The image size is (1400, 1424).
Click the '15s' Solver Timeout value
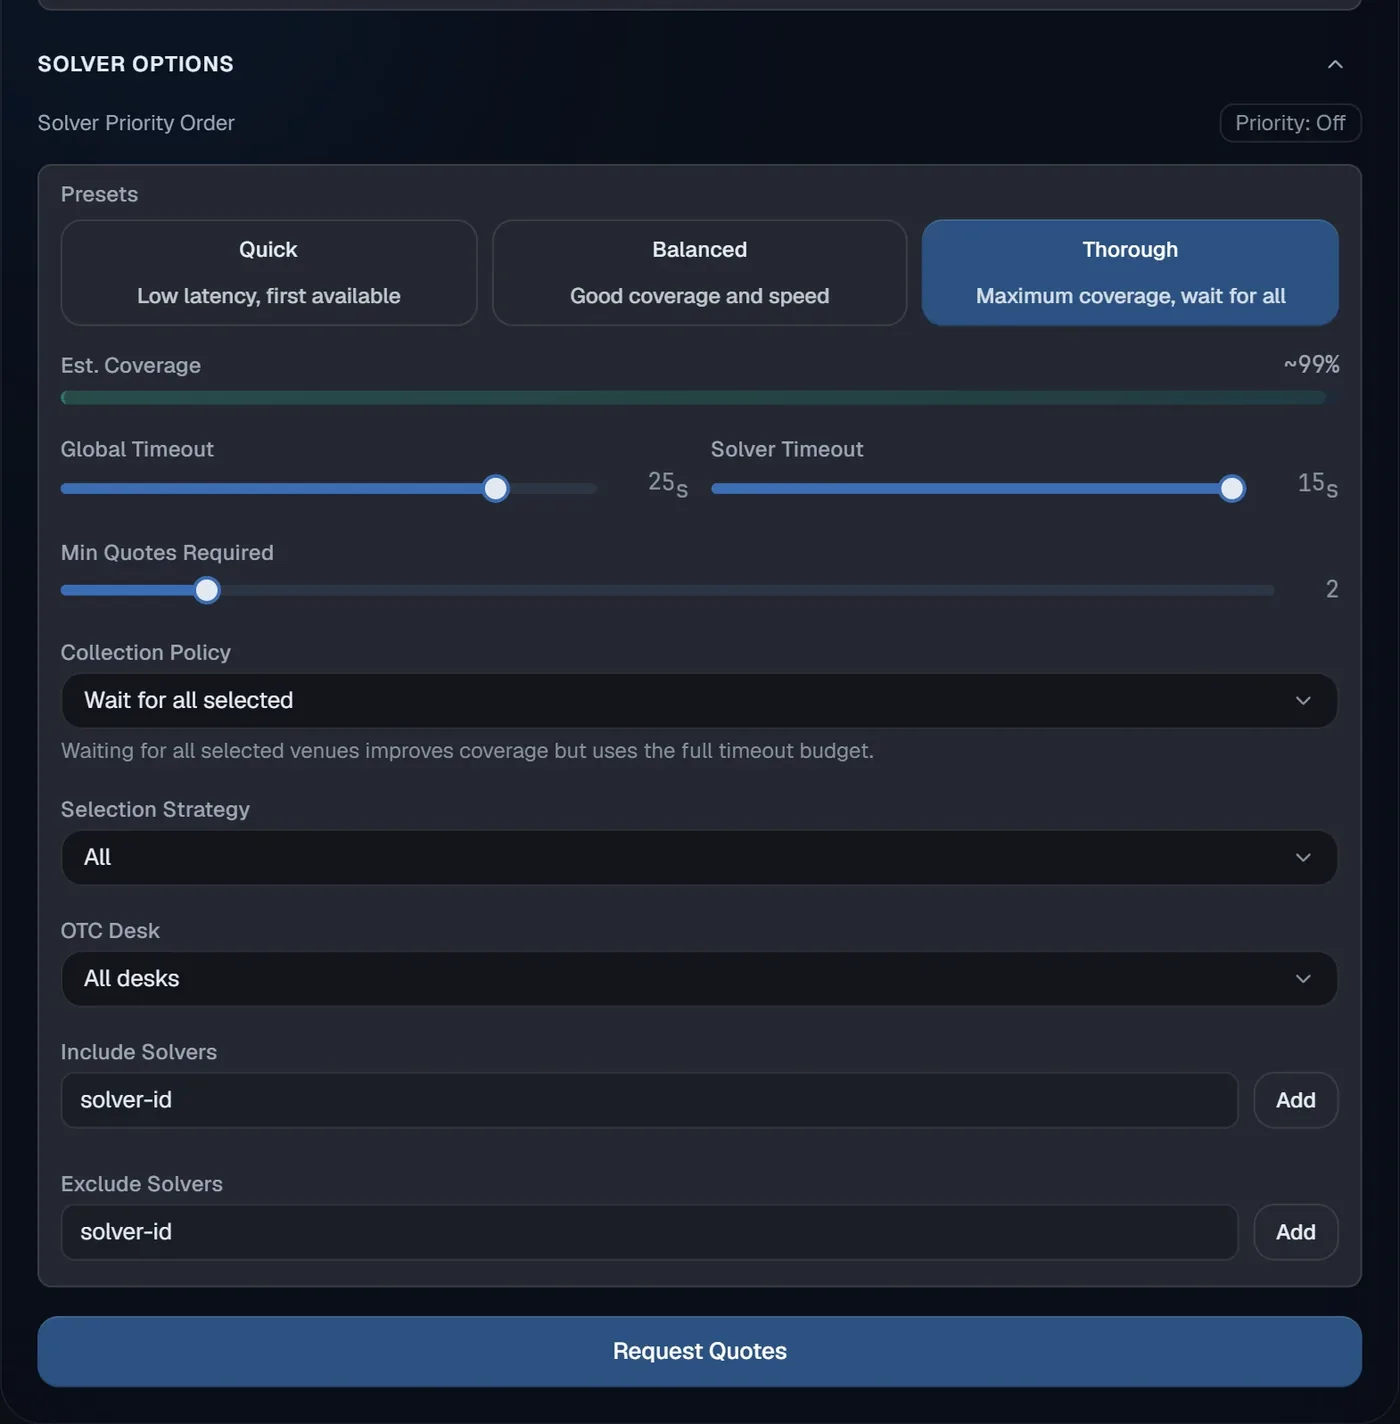[x=1318, y=484]
